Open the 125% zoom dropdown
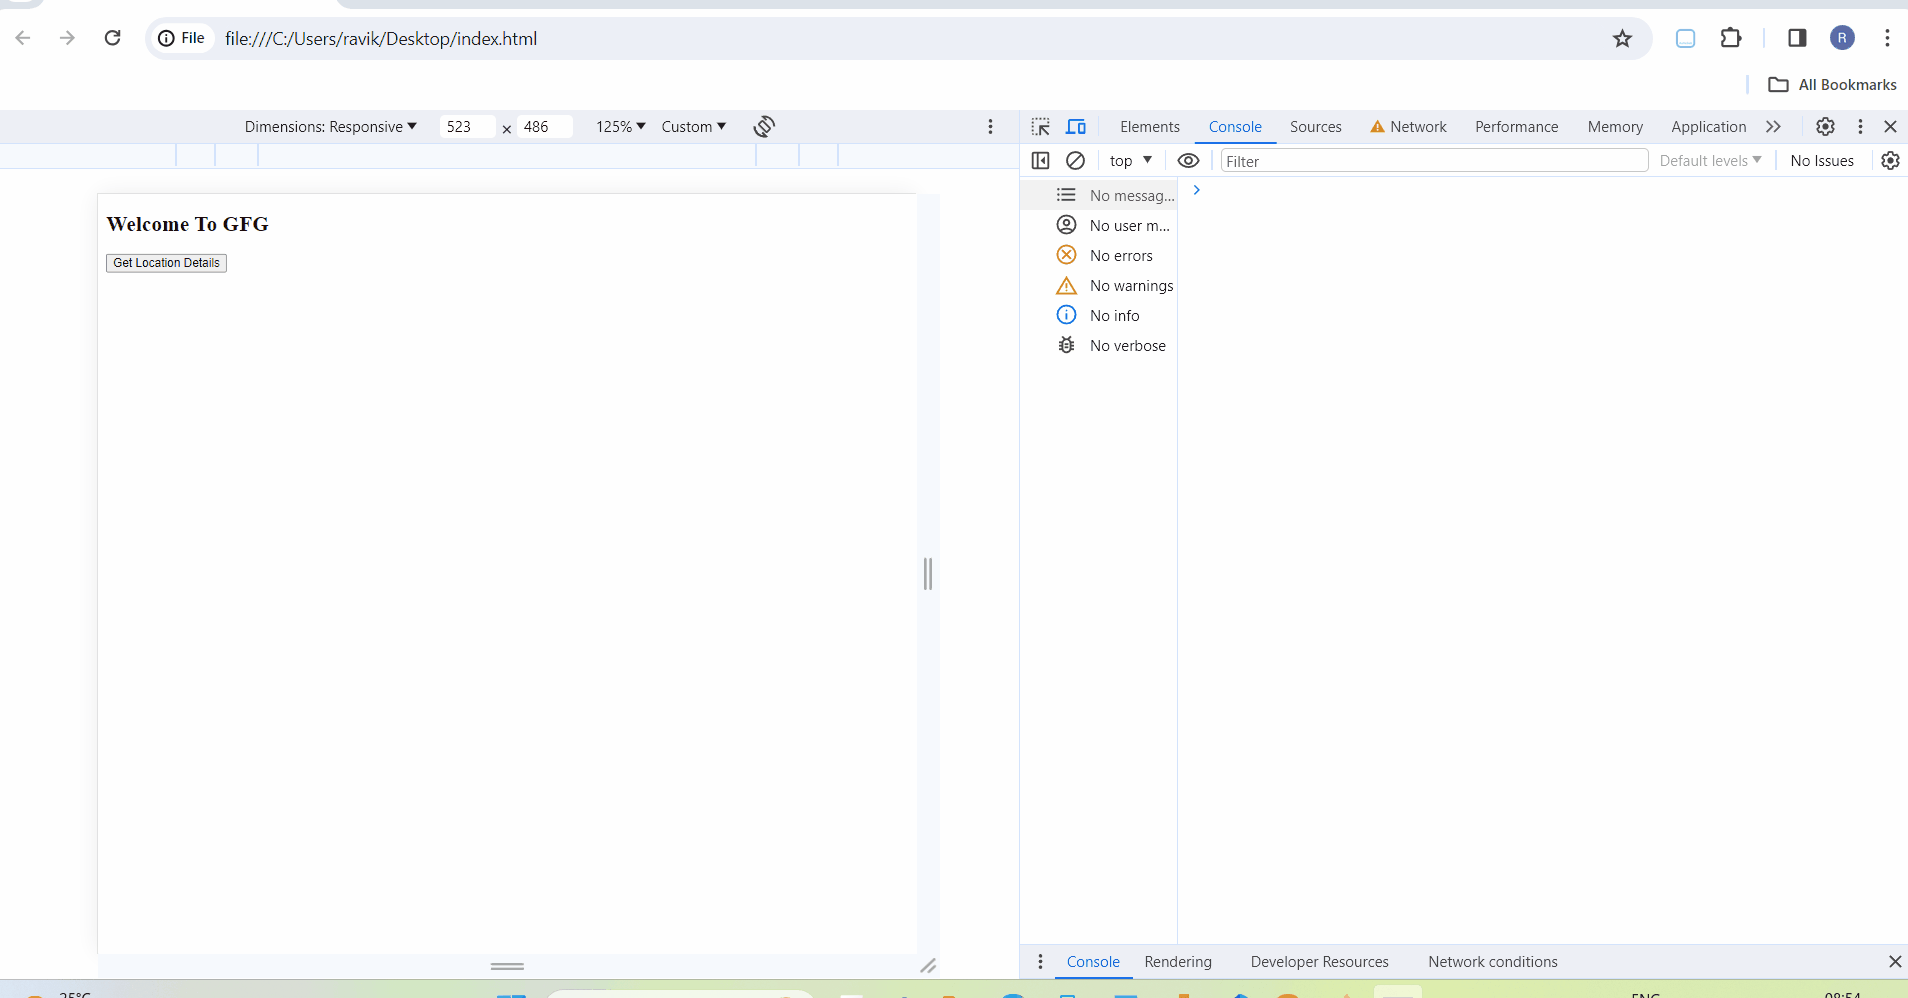The height and width of the screenshot is (998, 1908). click(621, 127)
